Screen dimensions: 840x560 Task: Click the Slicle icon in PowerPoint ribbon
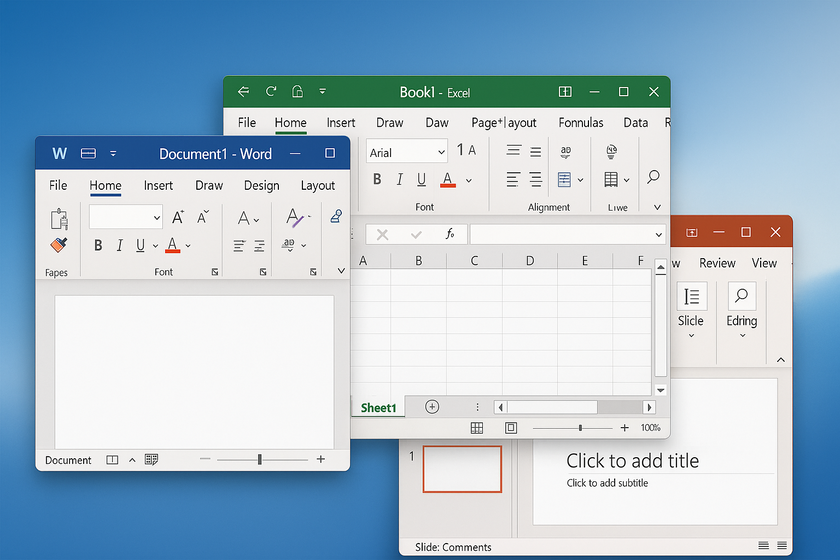[691, 297]
